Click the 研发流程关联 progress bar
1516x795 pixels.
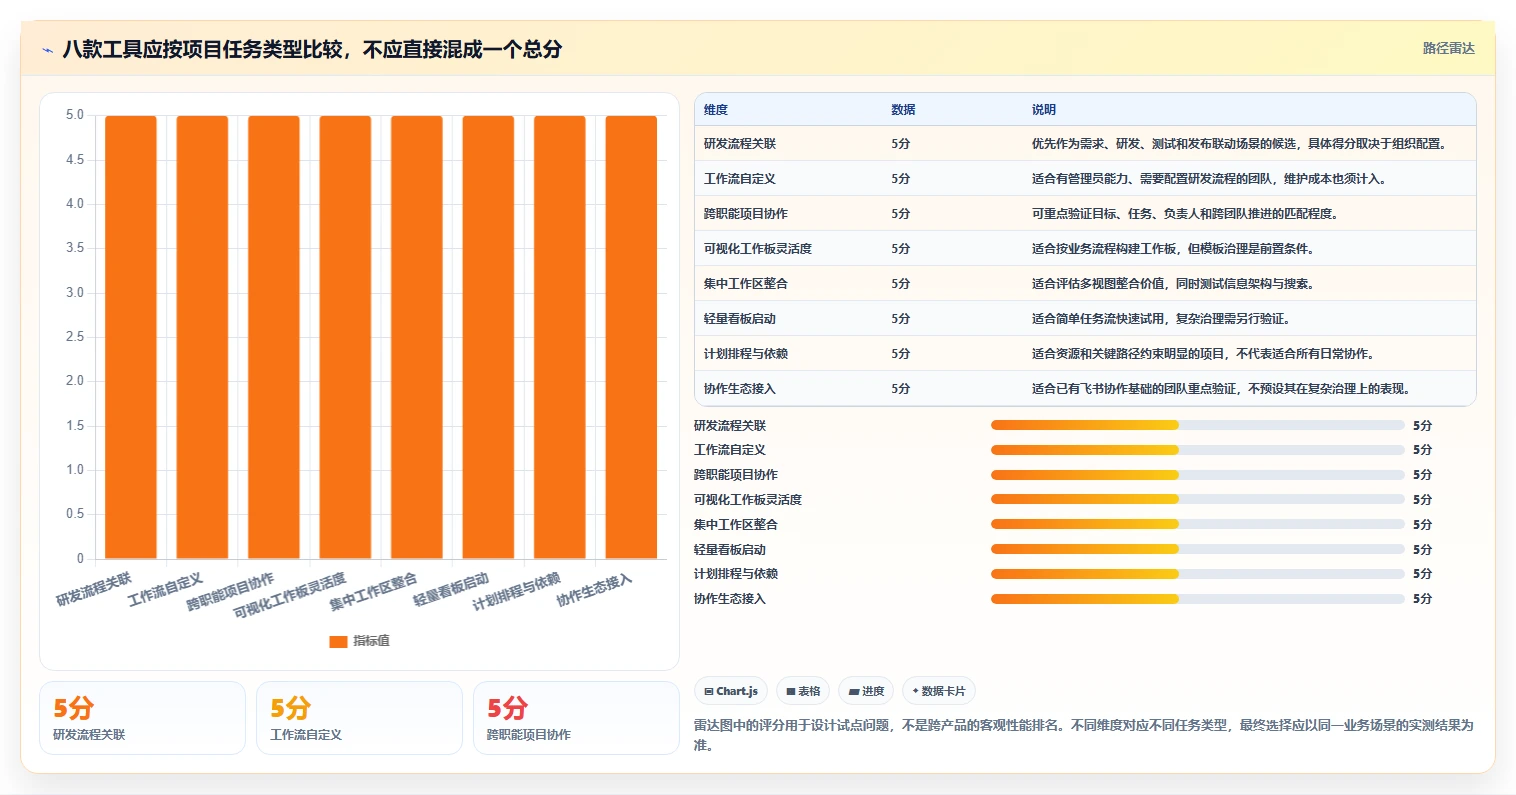[x=1198, y=425]
